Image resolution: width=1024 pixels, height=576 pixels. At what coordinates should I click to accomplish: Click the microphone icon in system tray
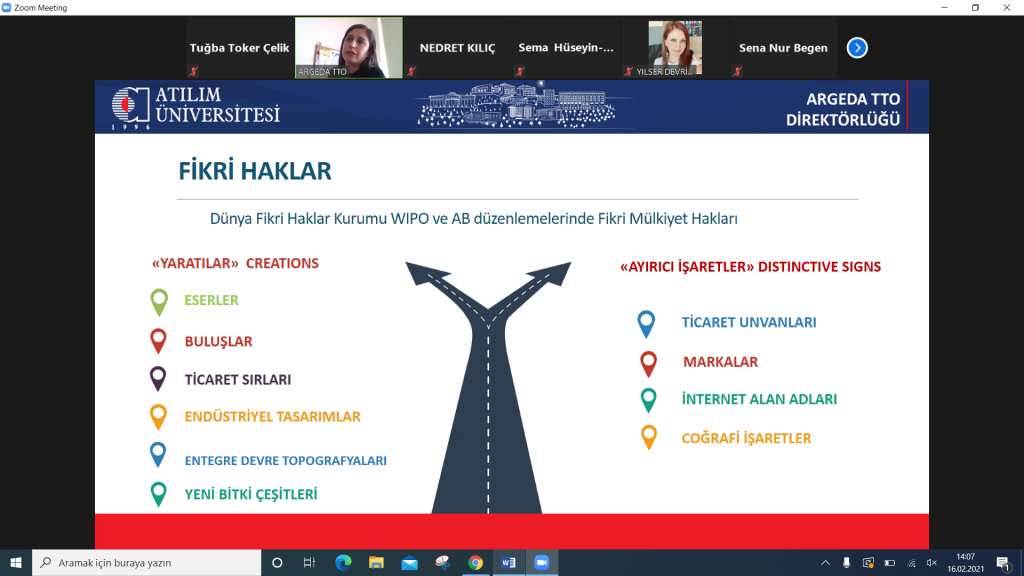pyautogui.click(x=847, y=563)
